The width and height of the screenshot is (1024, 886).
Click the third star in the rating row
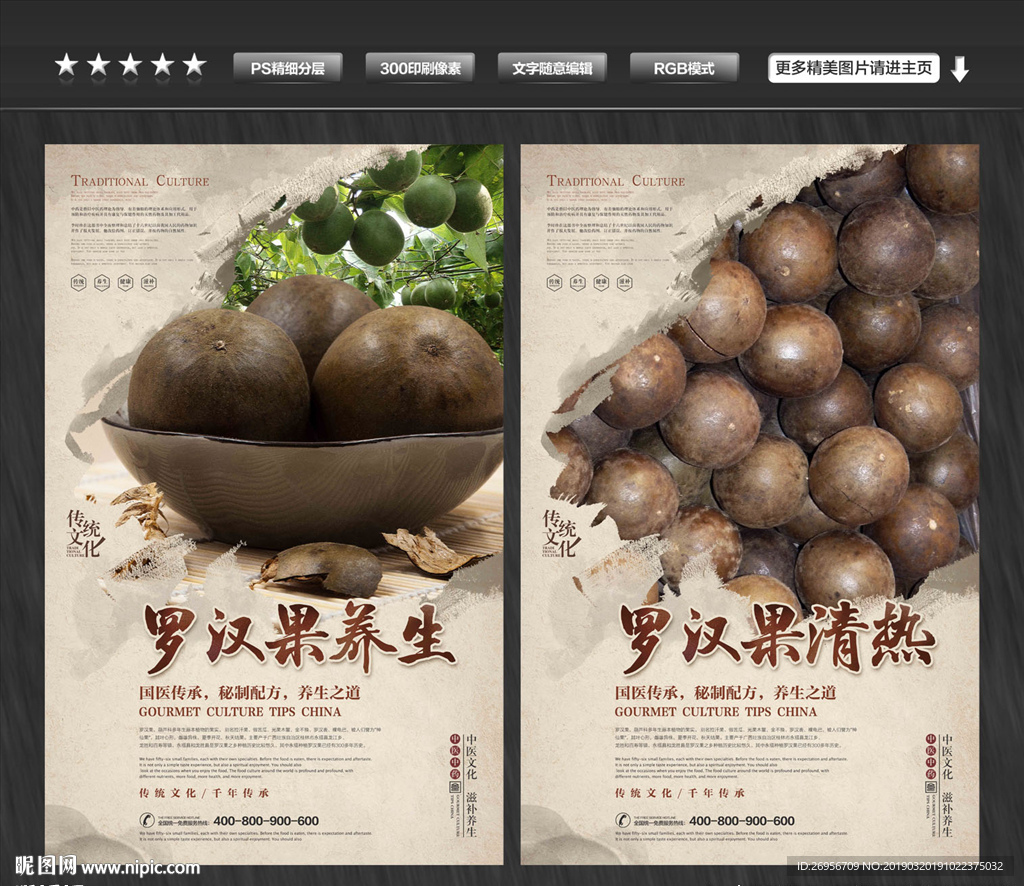coord(131,66)
